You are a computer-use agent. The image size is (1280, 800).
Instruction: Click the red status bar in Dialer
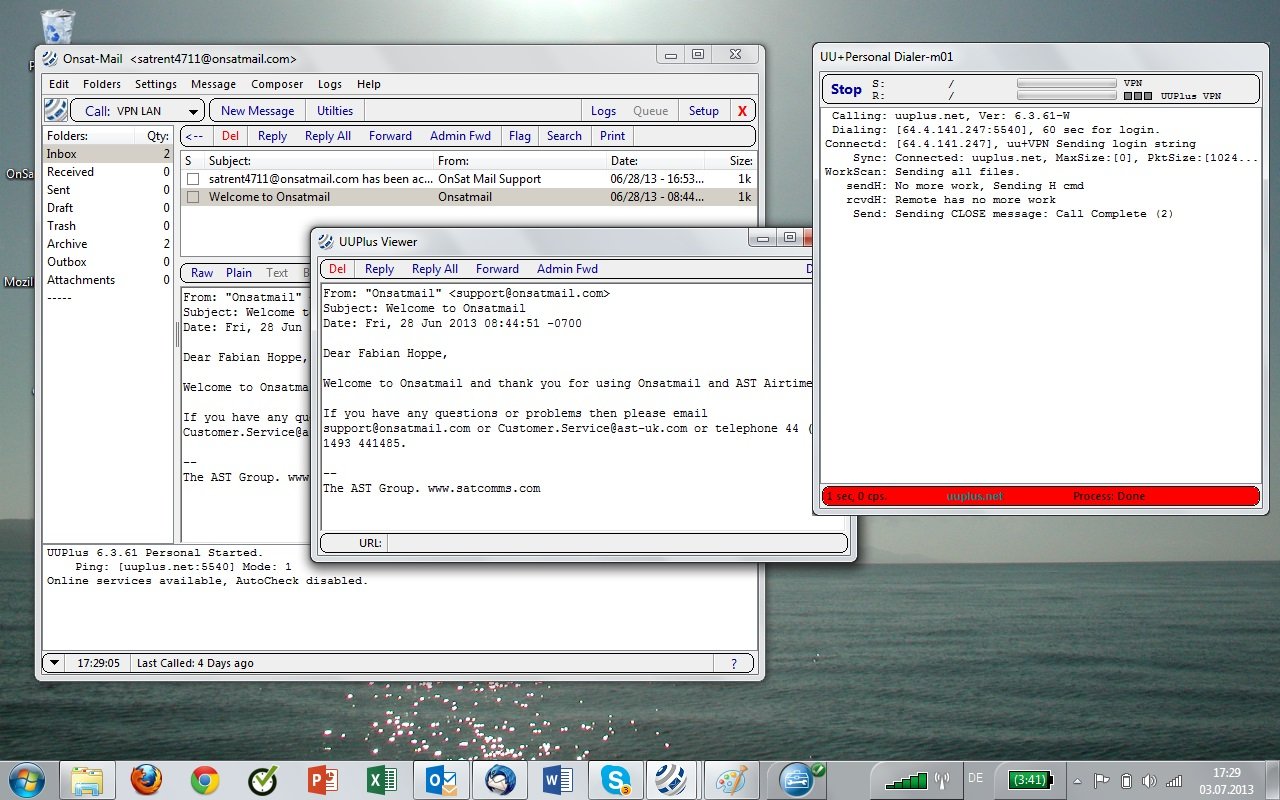(x=1040, y=496)
